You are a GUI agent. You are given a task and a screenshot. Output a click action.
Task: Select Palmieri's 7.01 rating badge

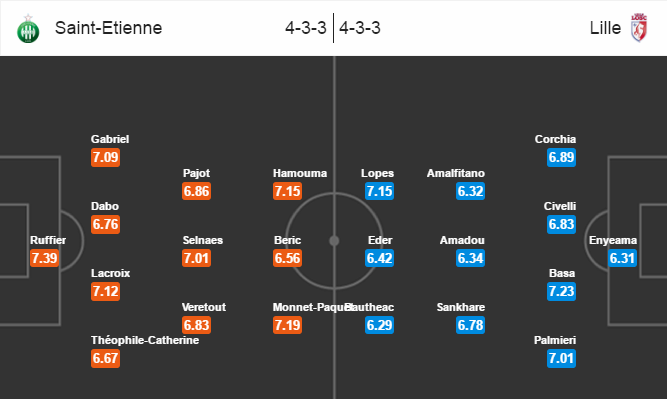[x=562, y=358]
